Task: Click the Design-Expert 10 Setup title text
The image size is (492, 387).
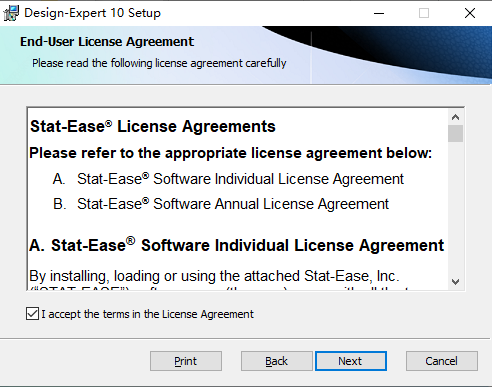Action: point(92,13)
